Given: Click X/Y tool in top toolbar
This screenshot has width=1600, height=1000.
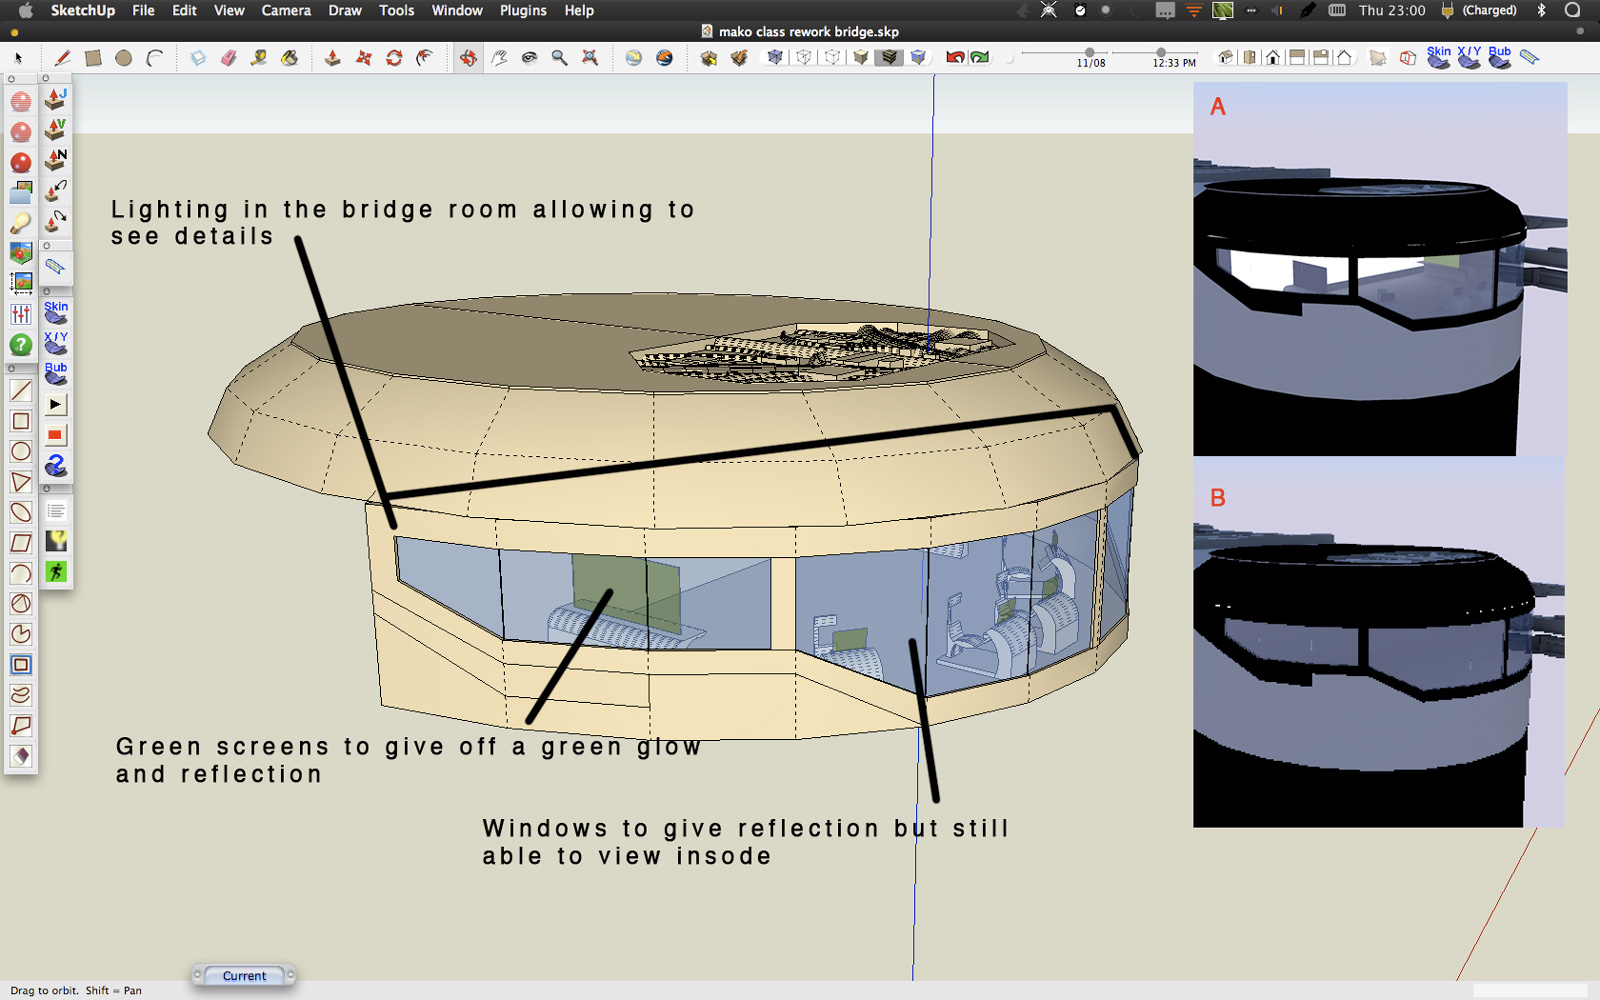Looking at the screenshot, I should click(1469, 57).
